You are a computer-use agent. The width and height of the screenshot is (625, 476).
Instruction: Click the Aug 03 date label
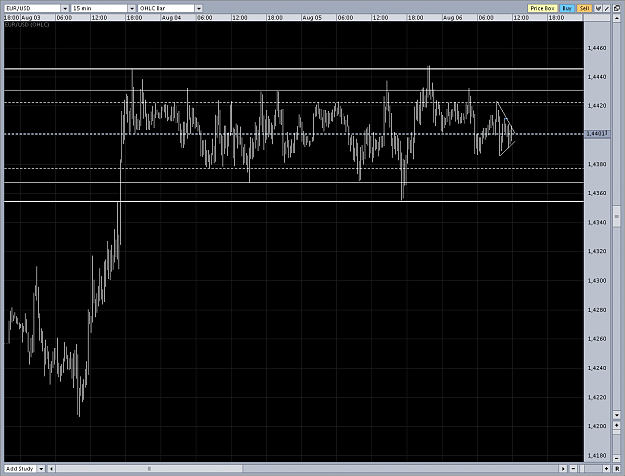click(x=31, y=18)
